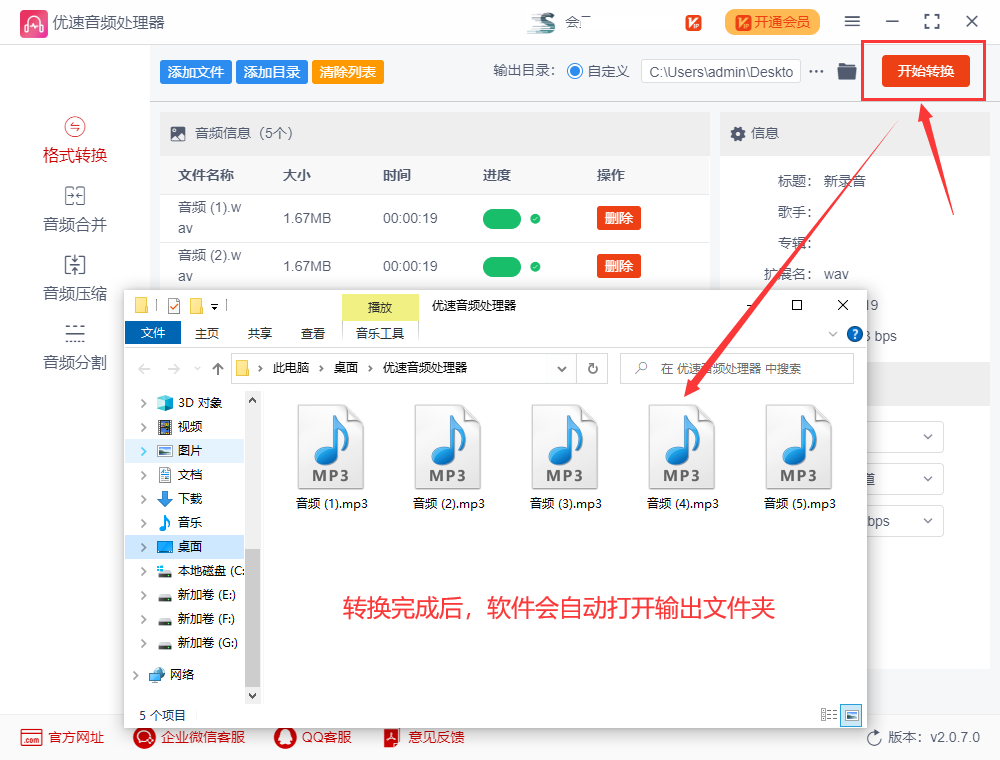Open Explorer 查看 ribbon tab

312,333
